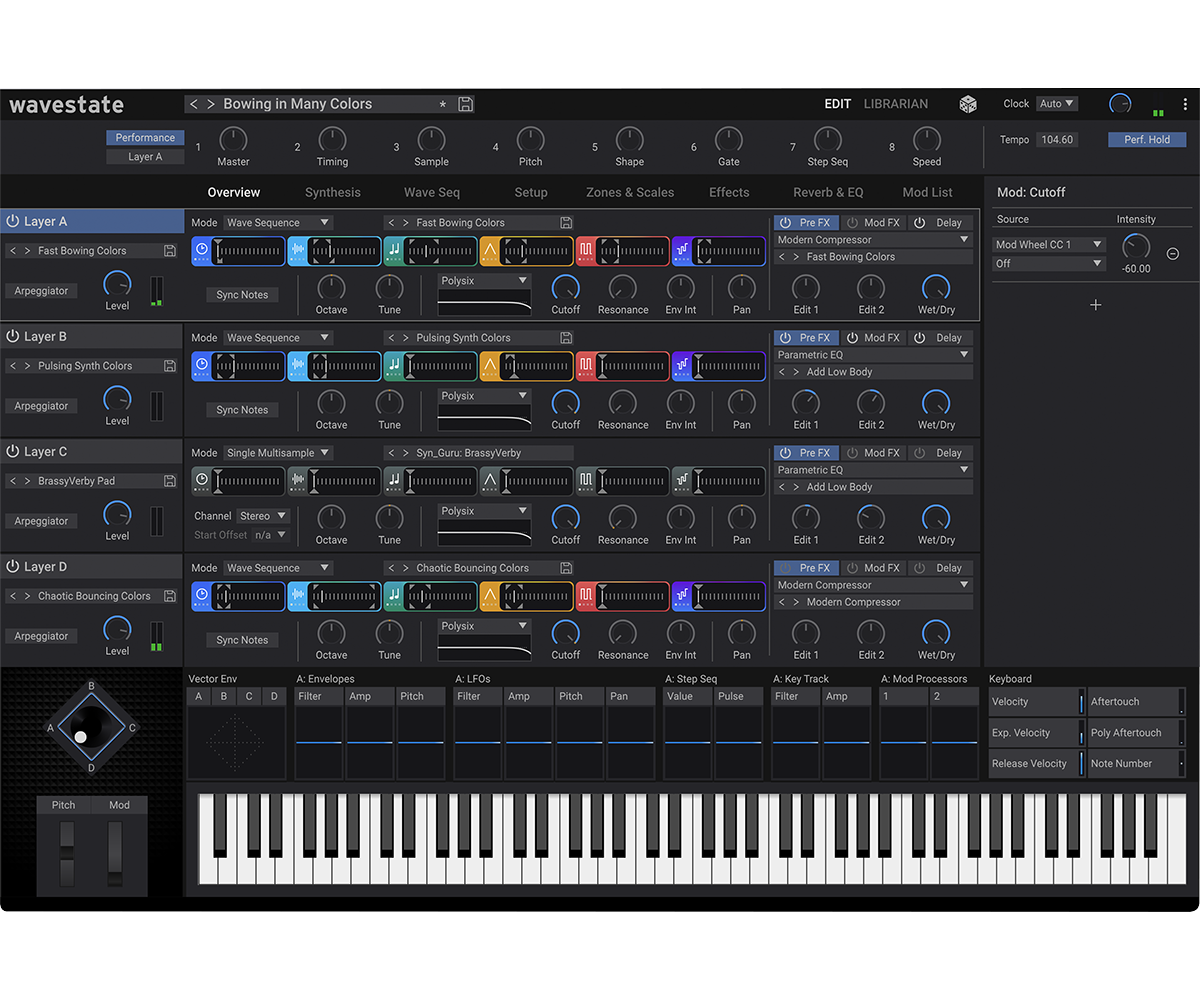This screenshot has height=1000, width=1200.
Task: Toggle Layer A Delay power
Action: point(919,223)
